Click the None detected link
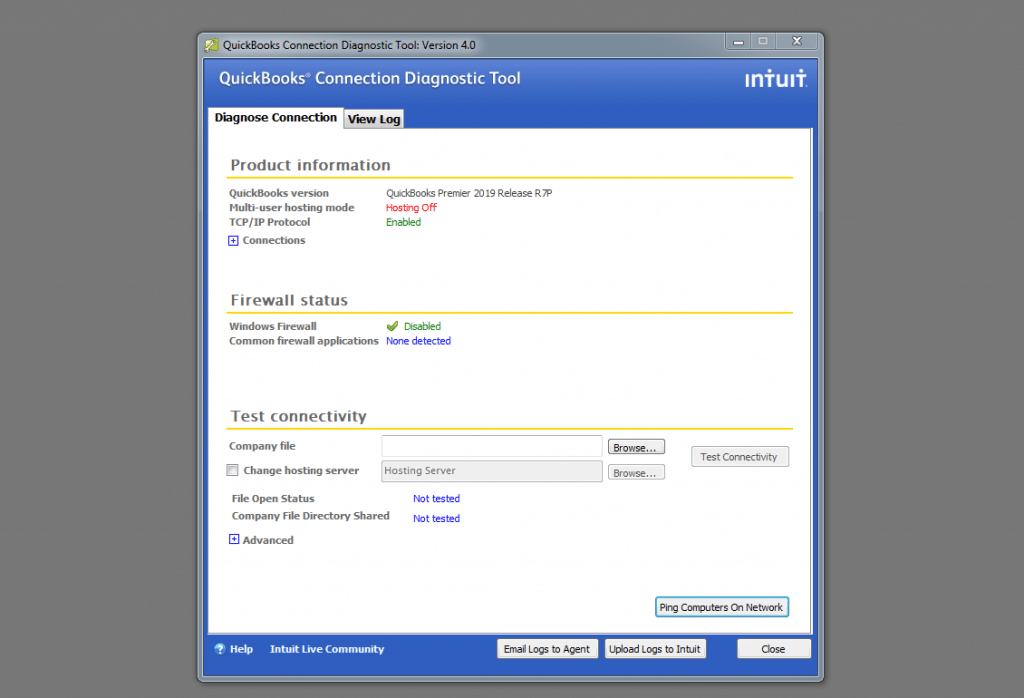 pyautogui.click(x=418, y=341)
